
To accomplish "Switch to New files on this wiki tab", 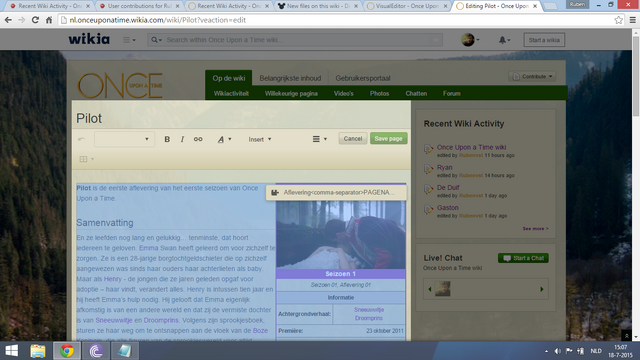I will point(317,6).
